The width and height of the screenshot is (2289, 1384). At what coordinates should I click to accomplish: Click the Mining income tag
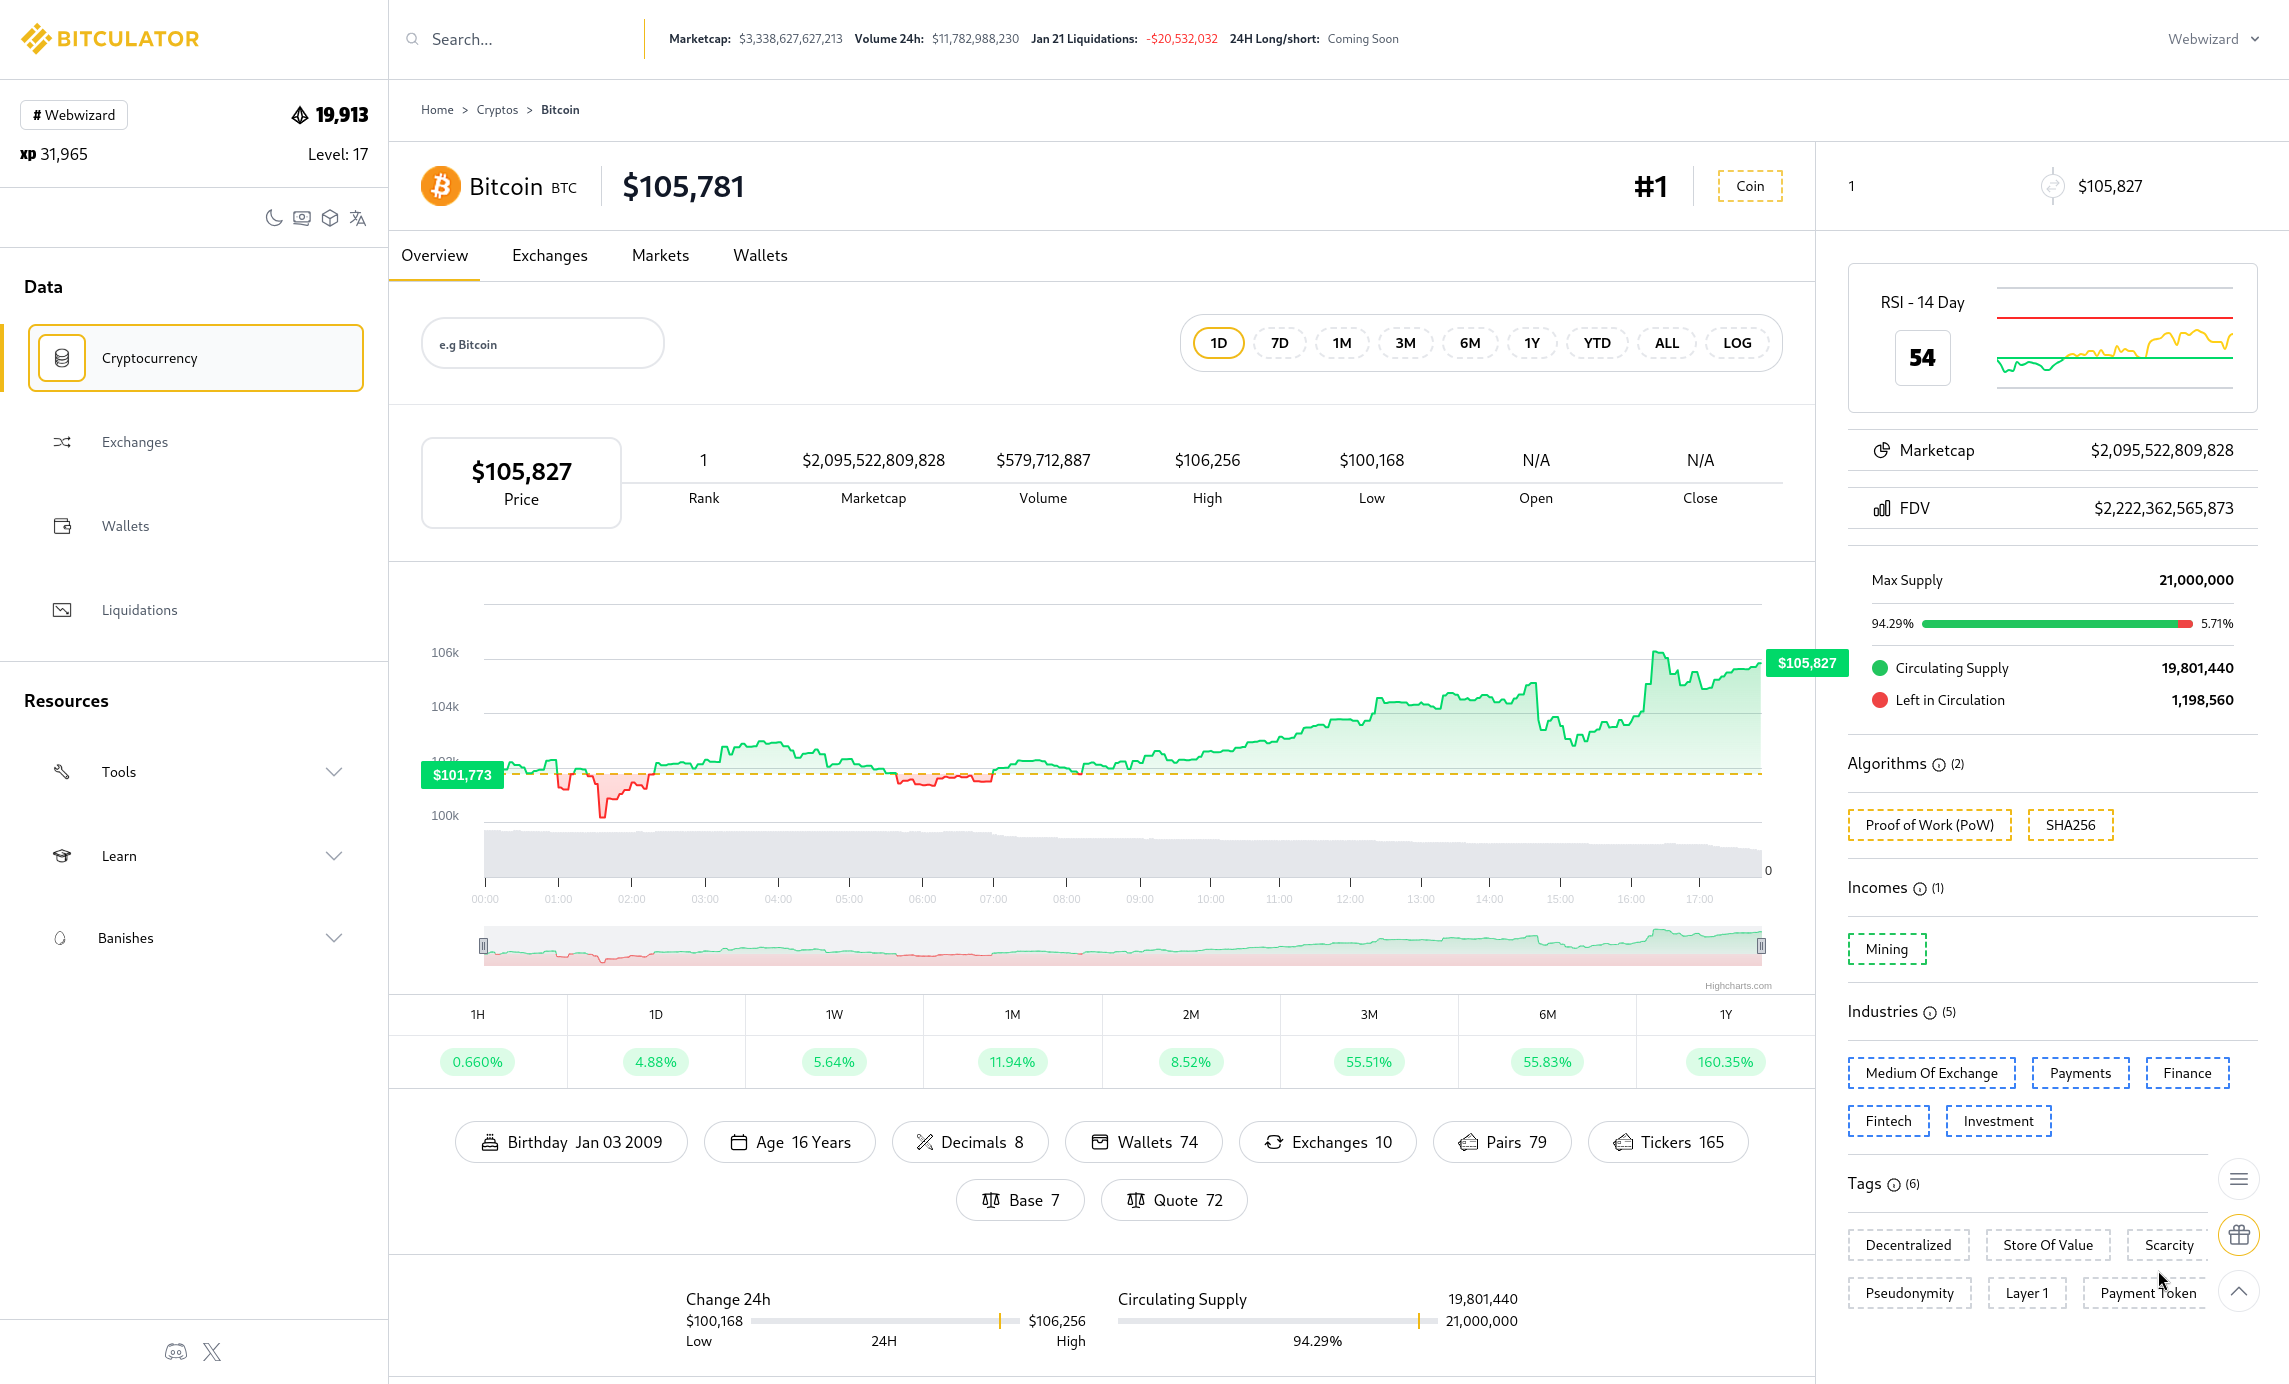point(1887,949)
